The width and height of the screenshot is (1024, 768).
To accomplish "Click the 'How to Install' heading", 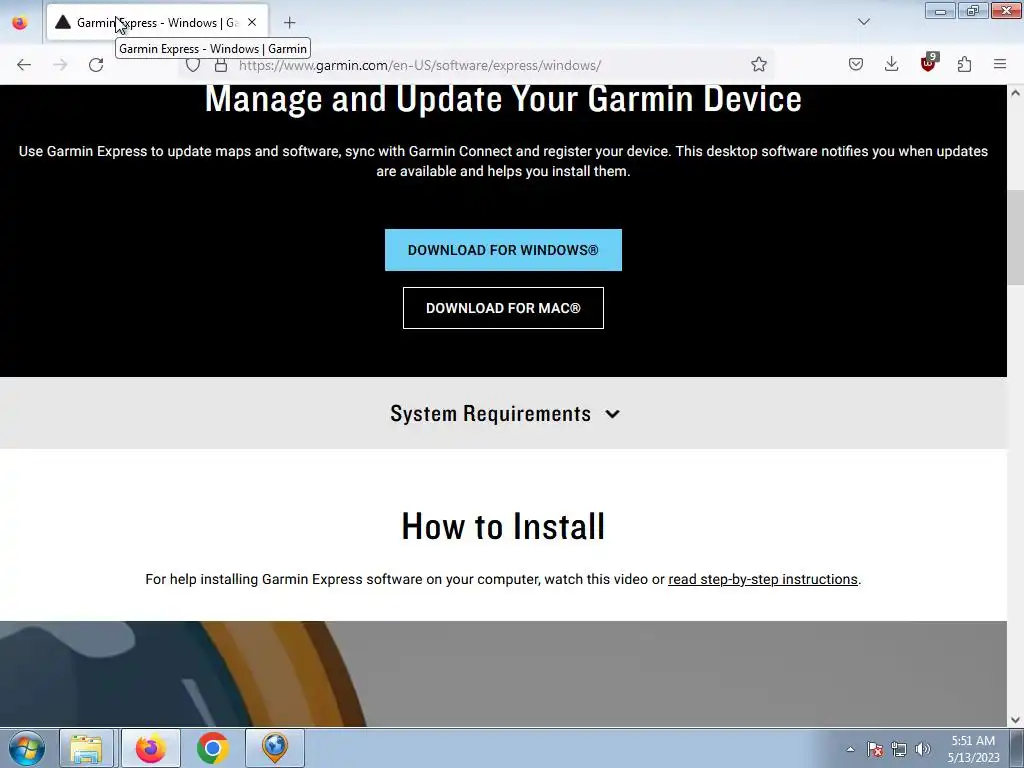I will click(x=503, y=526).
